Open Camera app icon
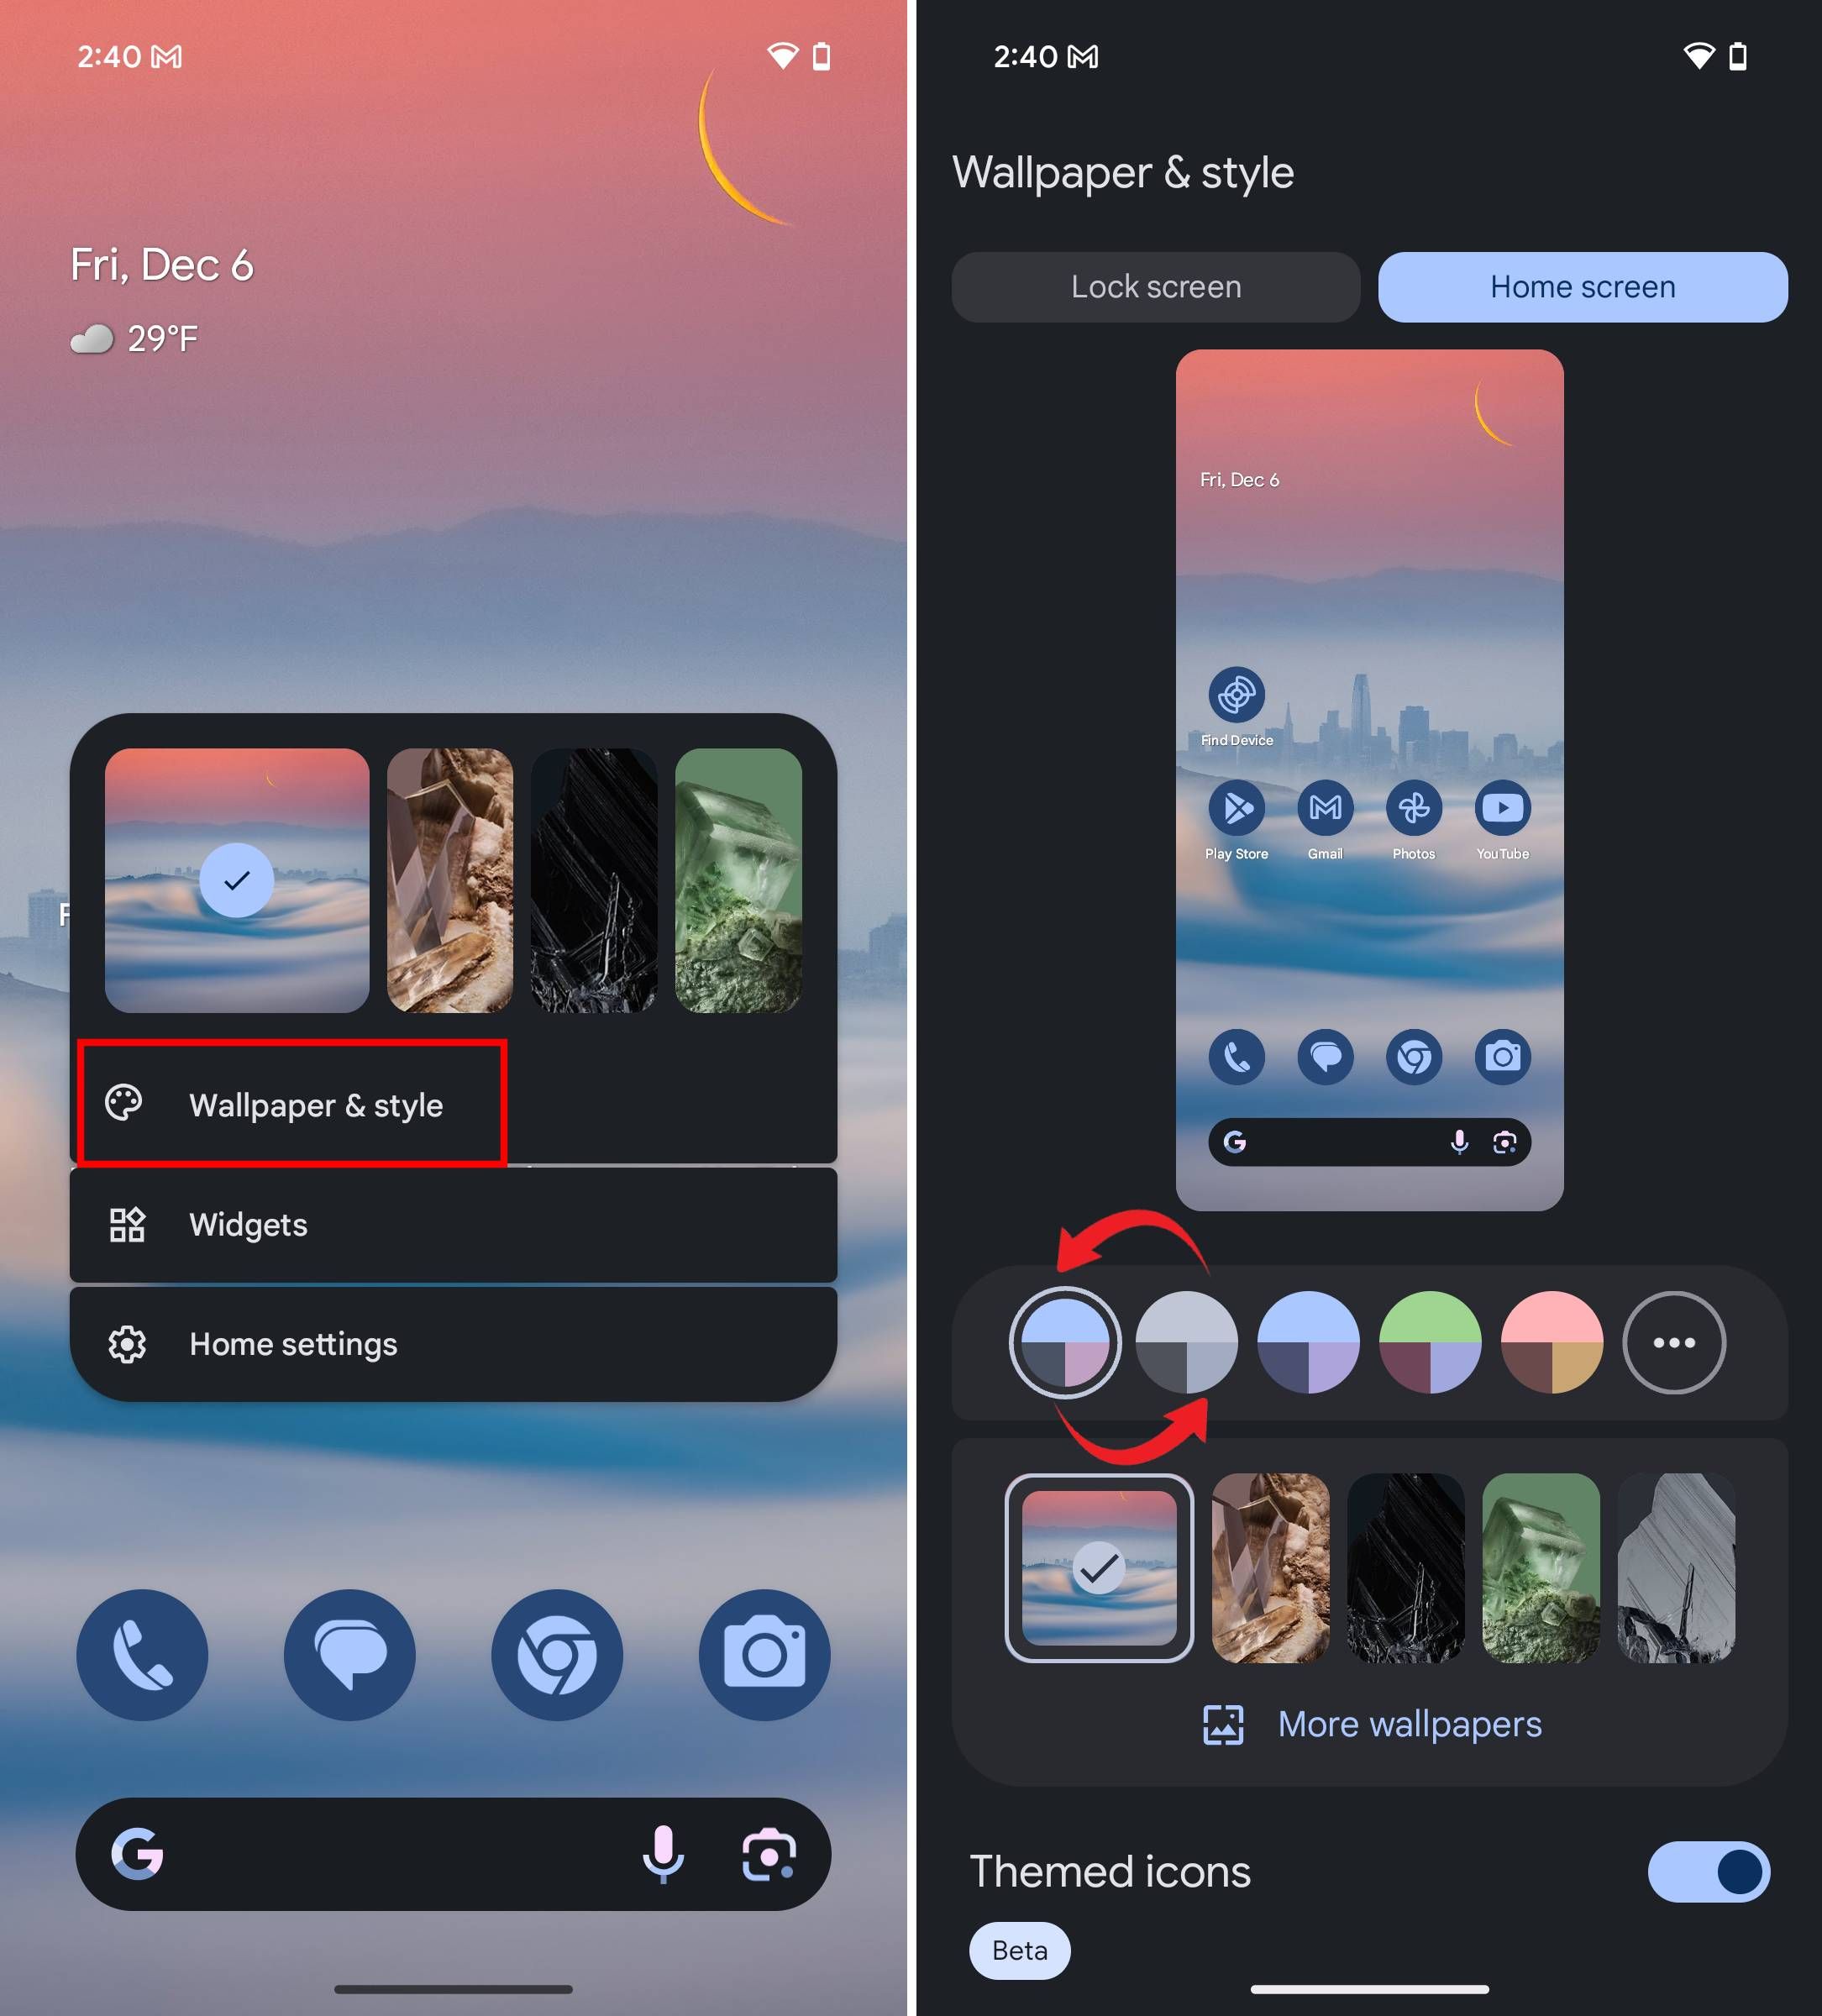 click(767, 1651)
